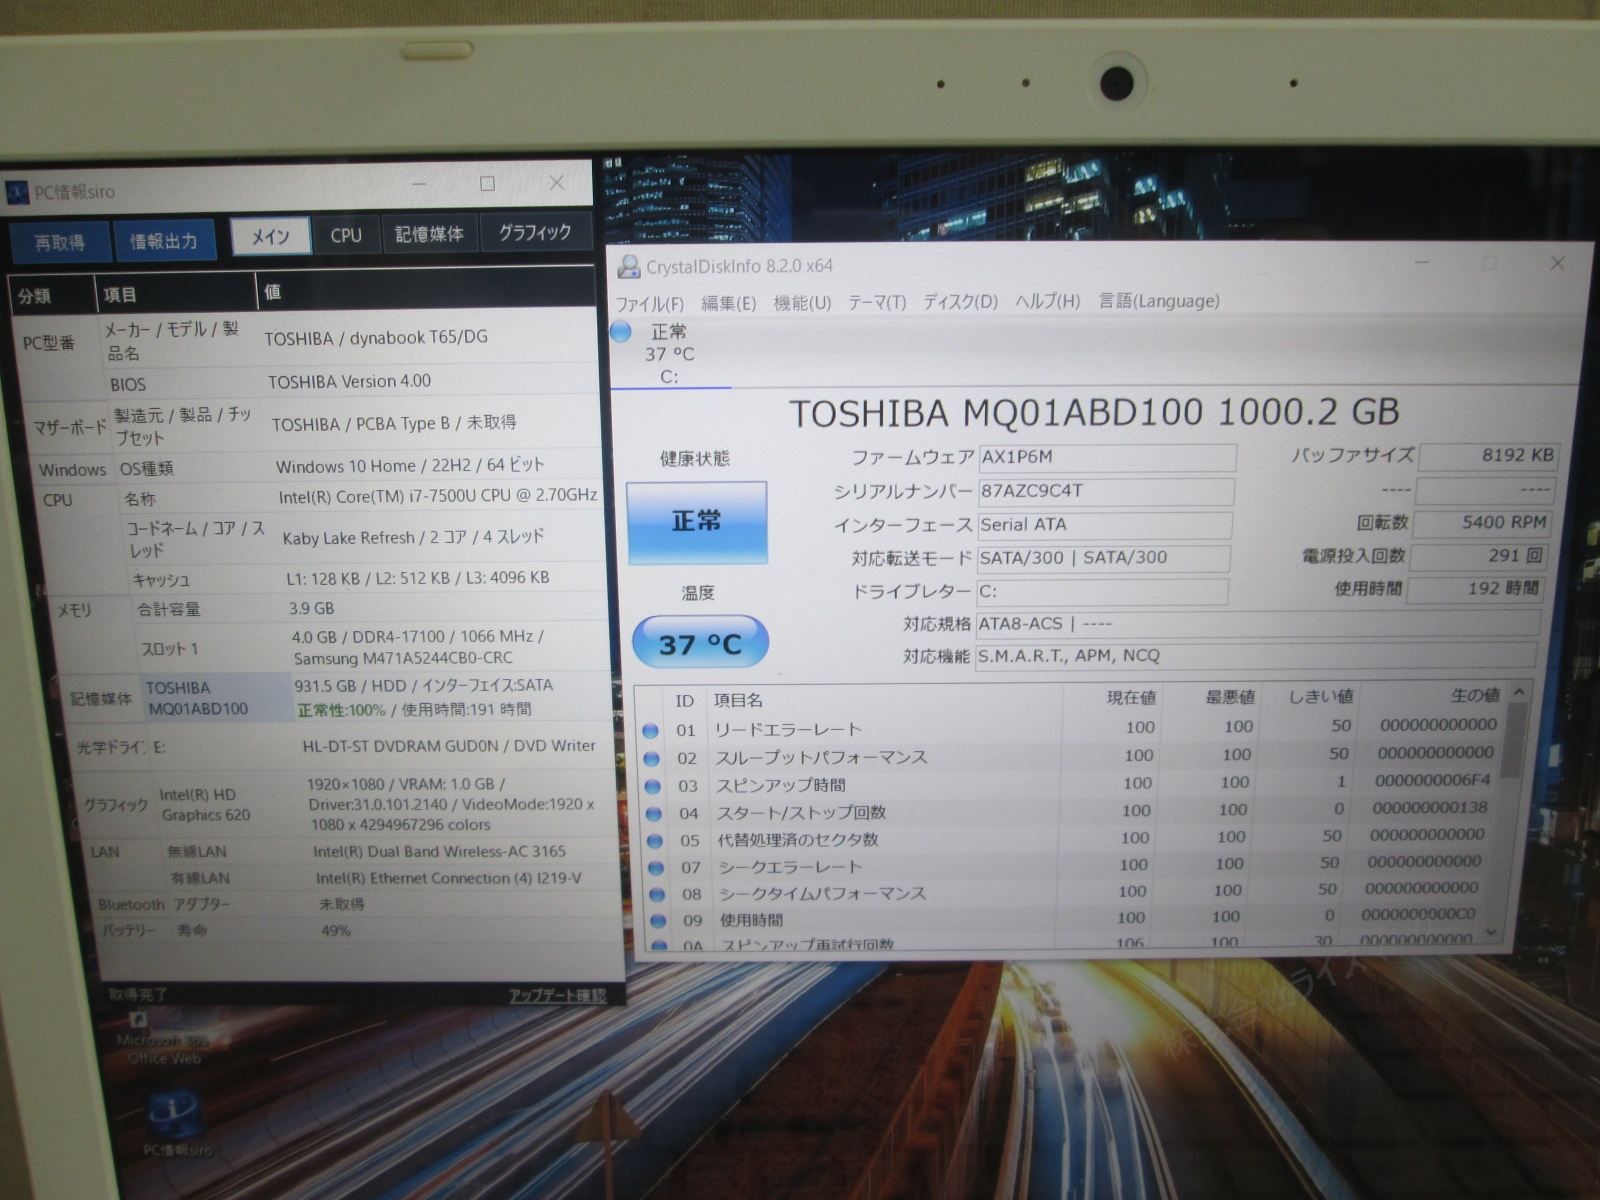Open the テーマ(T) menu

[877, 302]
